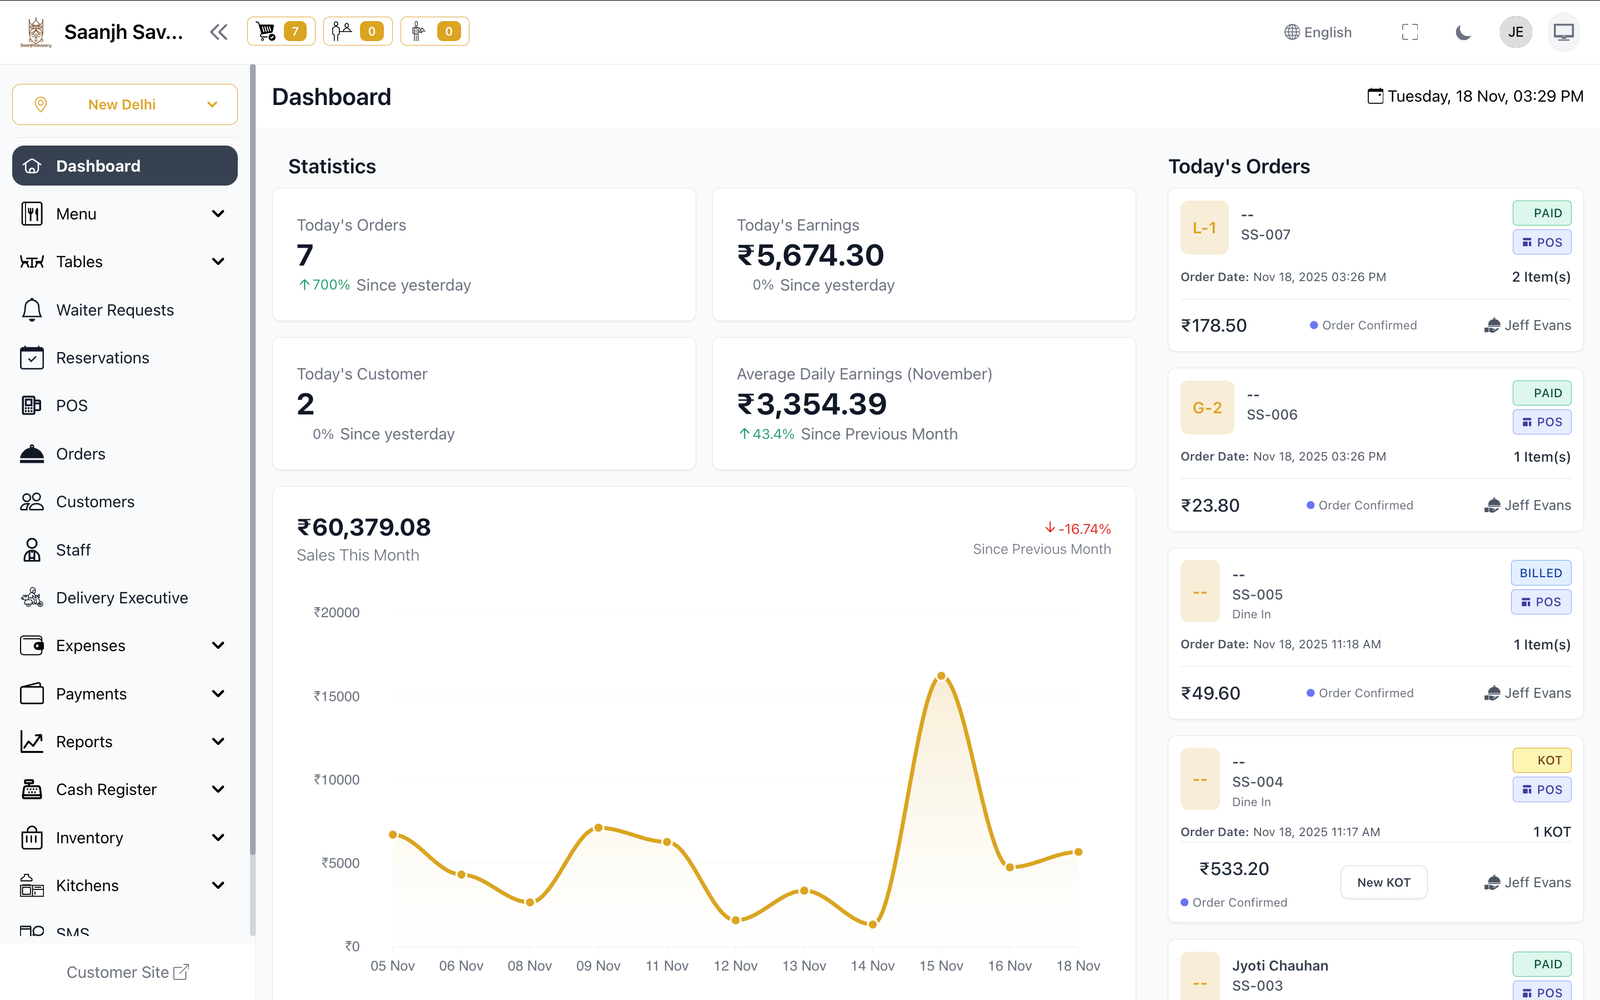Open the JE user profile avatar
The width and height of the screenshot is (1600, 1000).
point(1516,31)
